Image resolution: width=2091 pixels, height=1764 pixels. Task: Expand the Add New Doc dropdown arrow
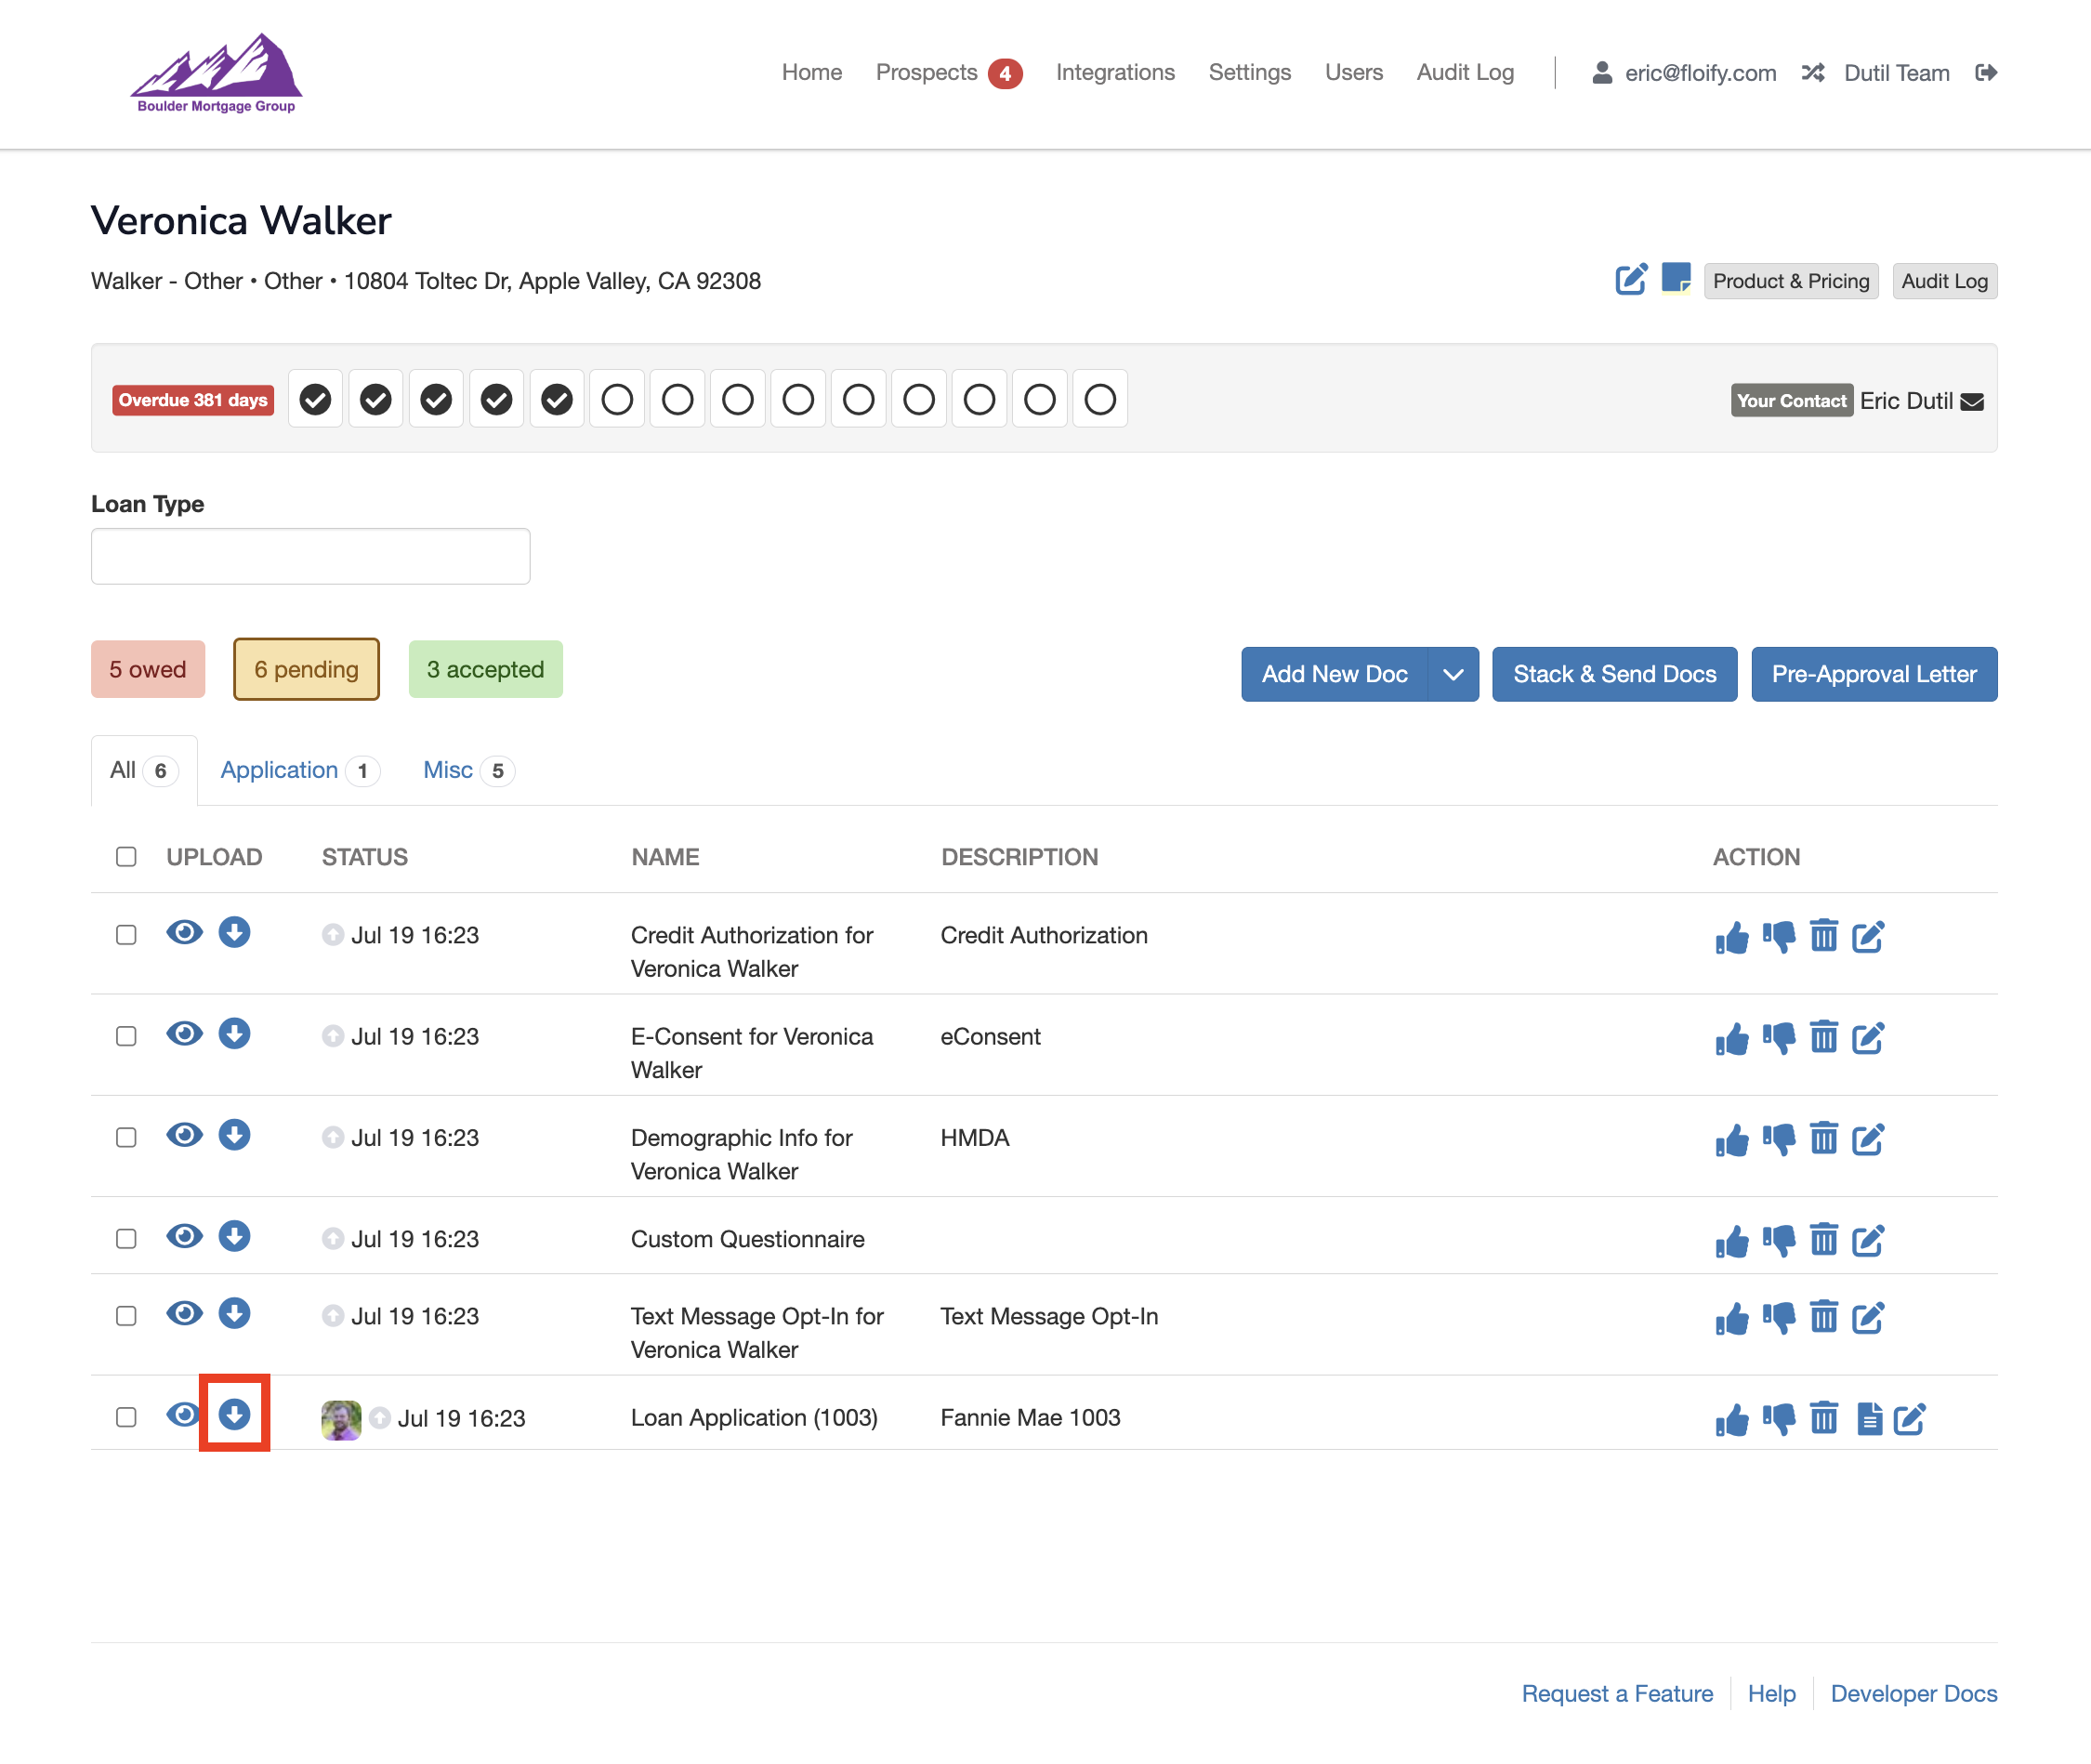[x=1453, y=674]
